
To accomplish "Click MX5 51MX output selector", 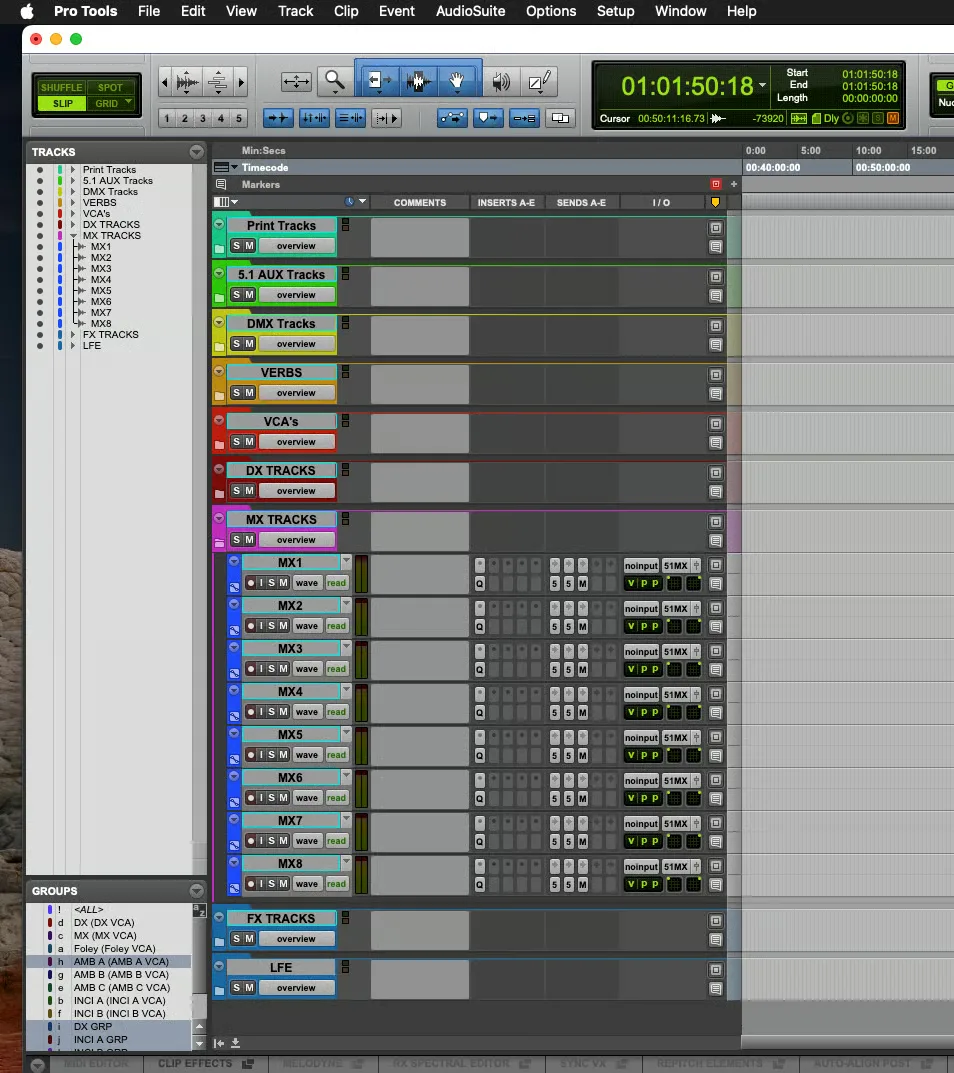I will pos(675,738).
